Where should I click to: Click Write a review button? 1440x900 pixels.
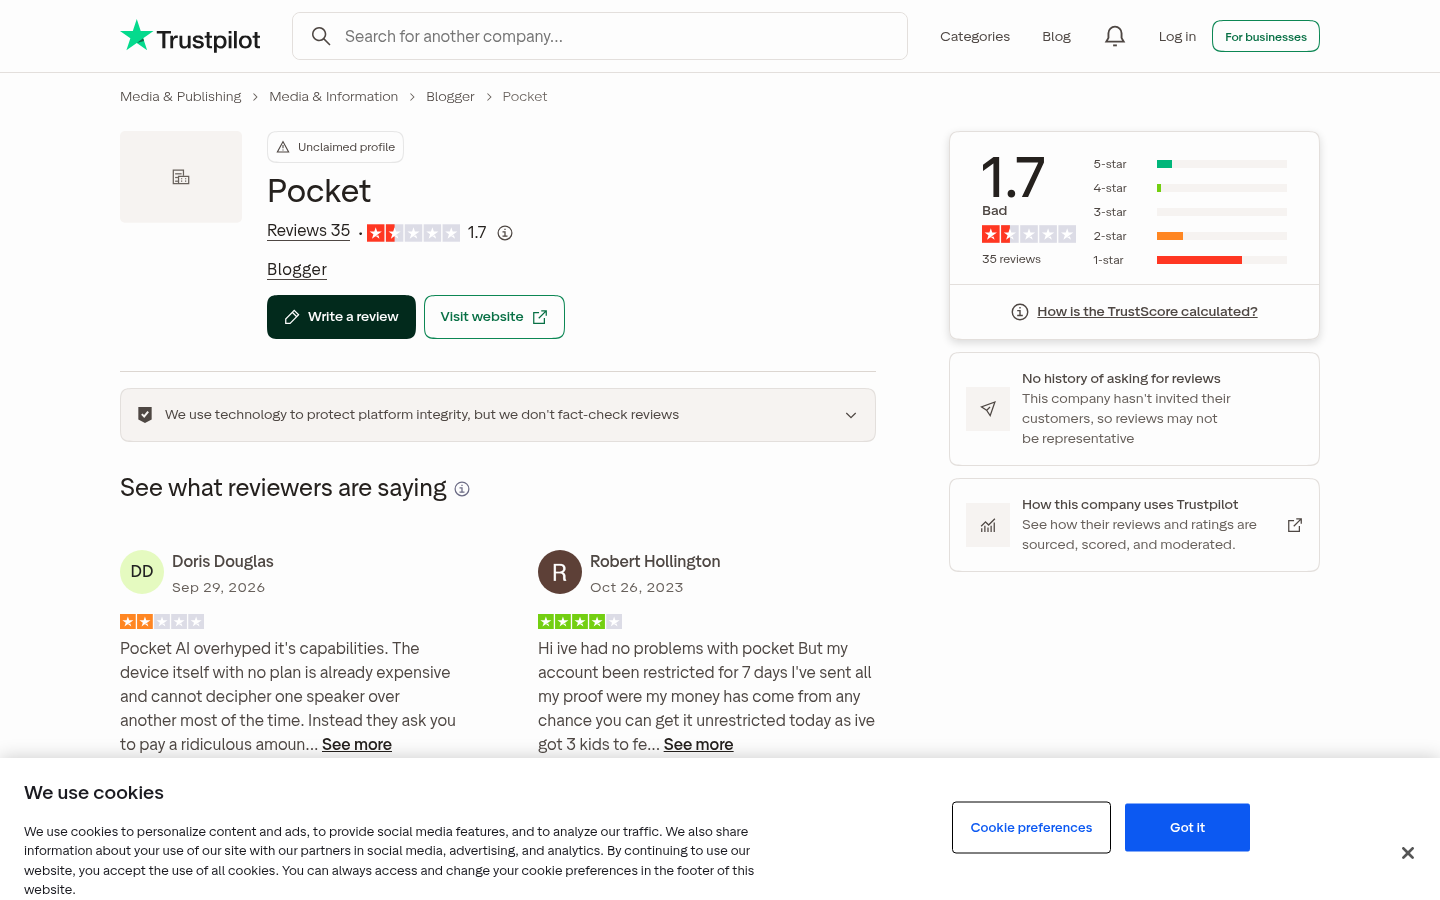pos(341,317)
